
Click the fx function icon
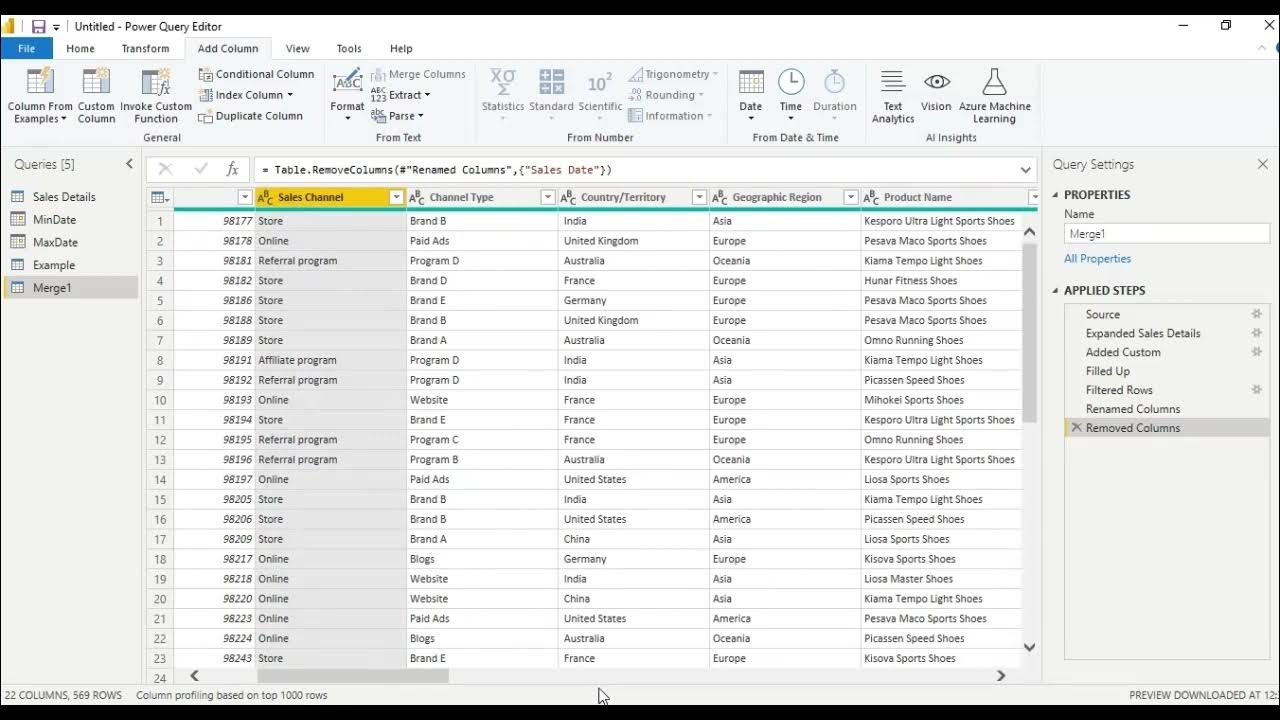tap(232, 170)
